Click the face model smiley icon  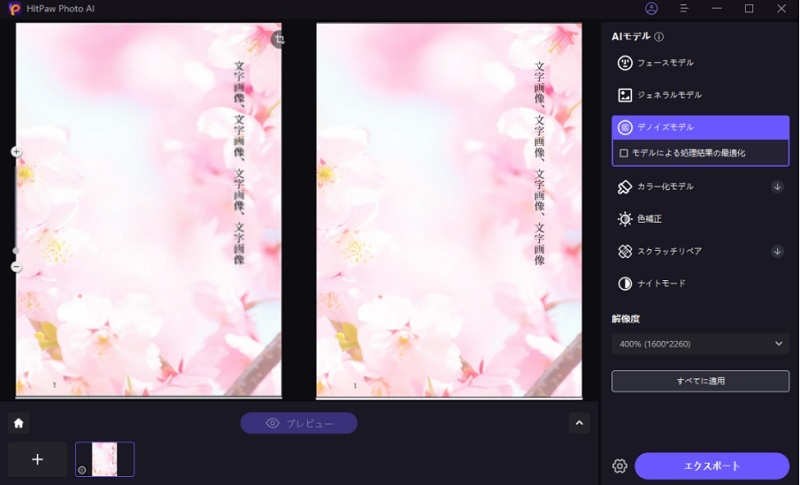point(624,63)
